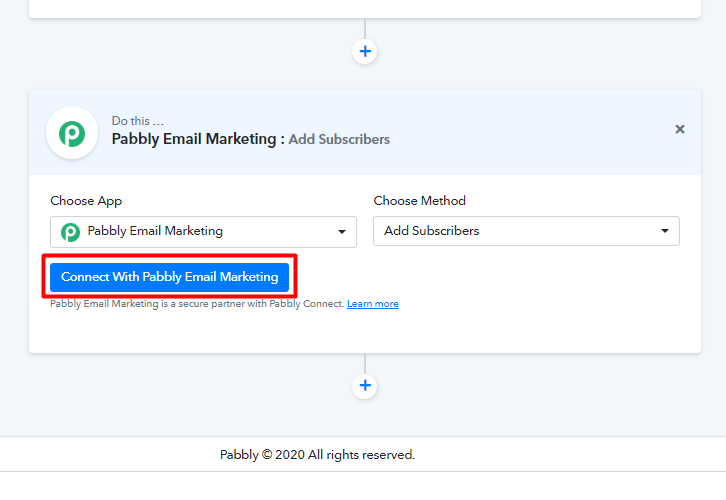This screenshot has width=726, height=500.
Task: Click the 'Pabbly Email Marketing :' header title
Action: click(198, 139)
